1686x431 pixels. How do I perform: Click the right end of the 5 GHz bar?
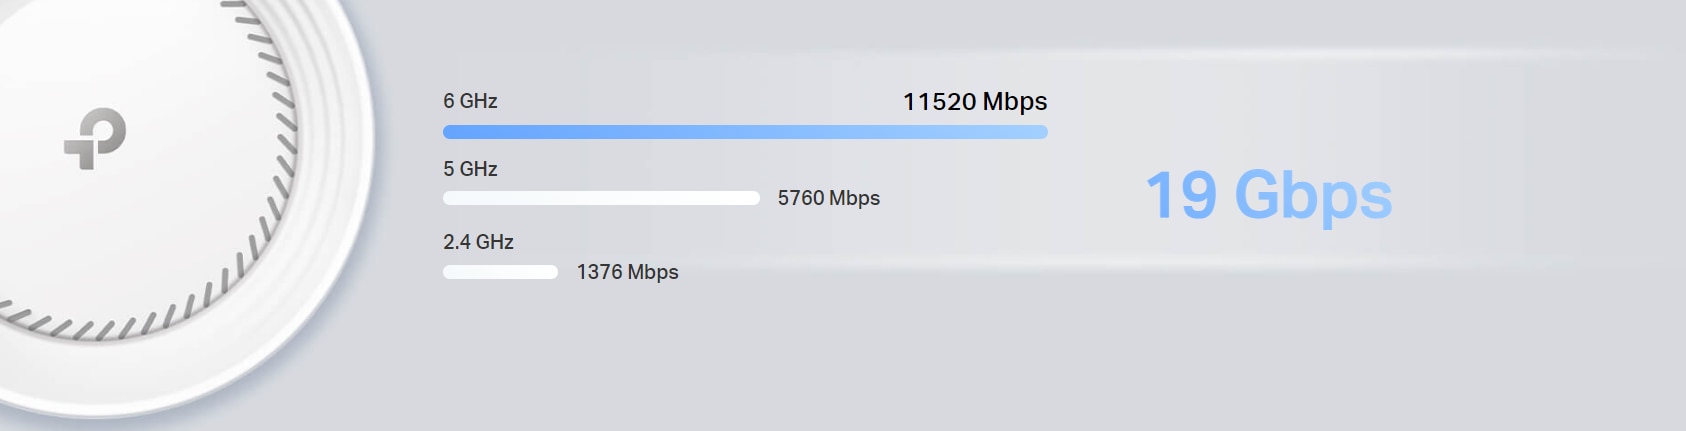pos(753,198)
